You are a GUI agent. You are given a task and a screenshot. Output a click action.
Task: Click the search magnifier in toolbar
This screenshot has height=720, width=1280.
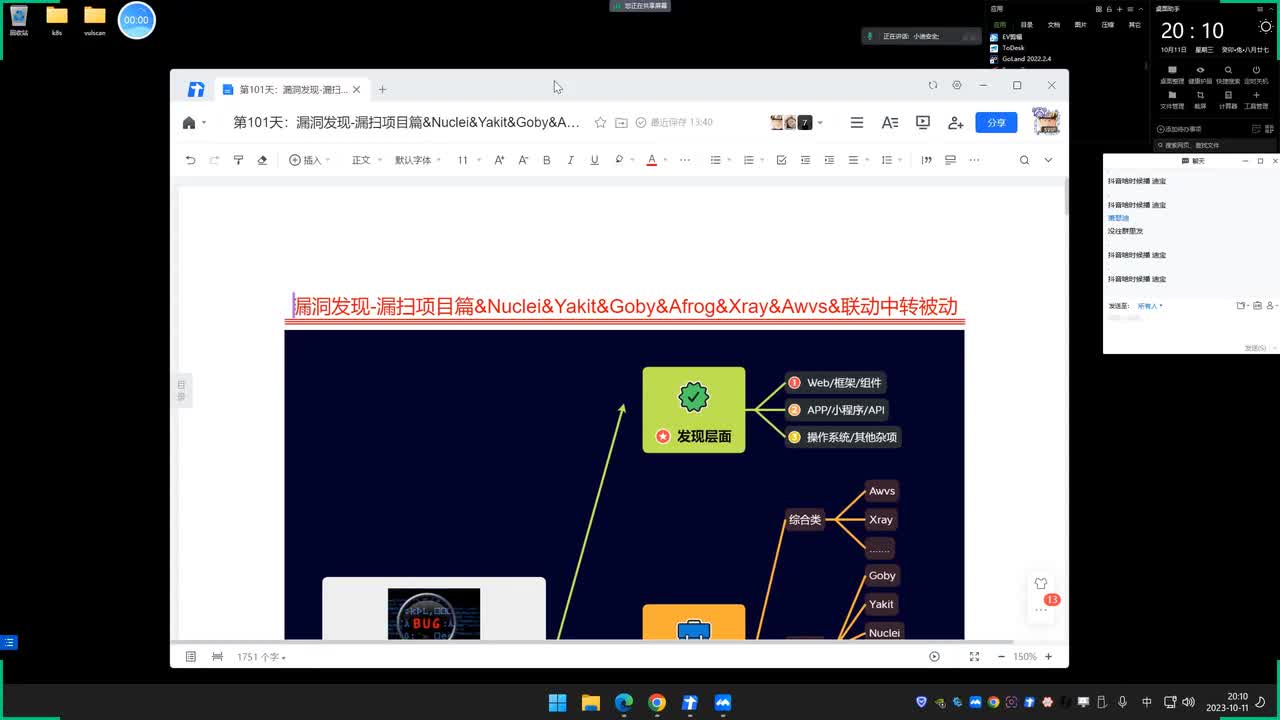[1024, 160]
